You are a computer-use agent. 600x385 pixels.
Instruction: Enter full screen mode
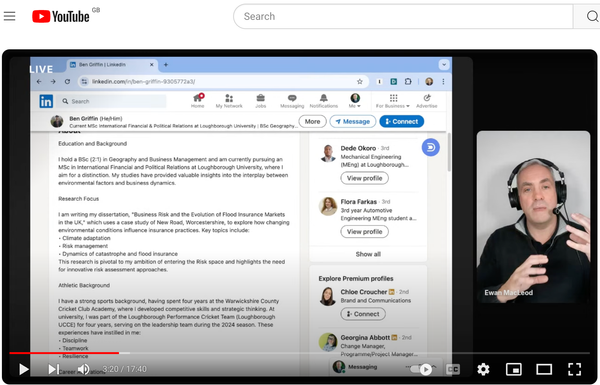coord(574,369)
